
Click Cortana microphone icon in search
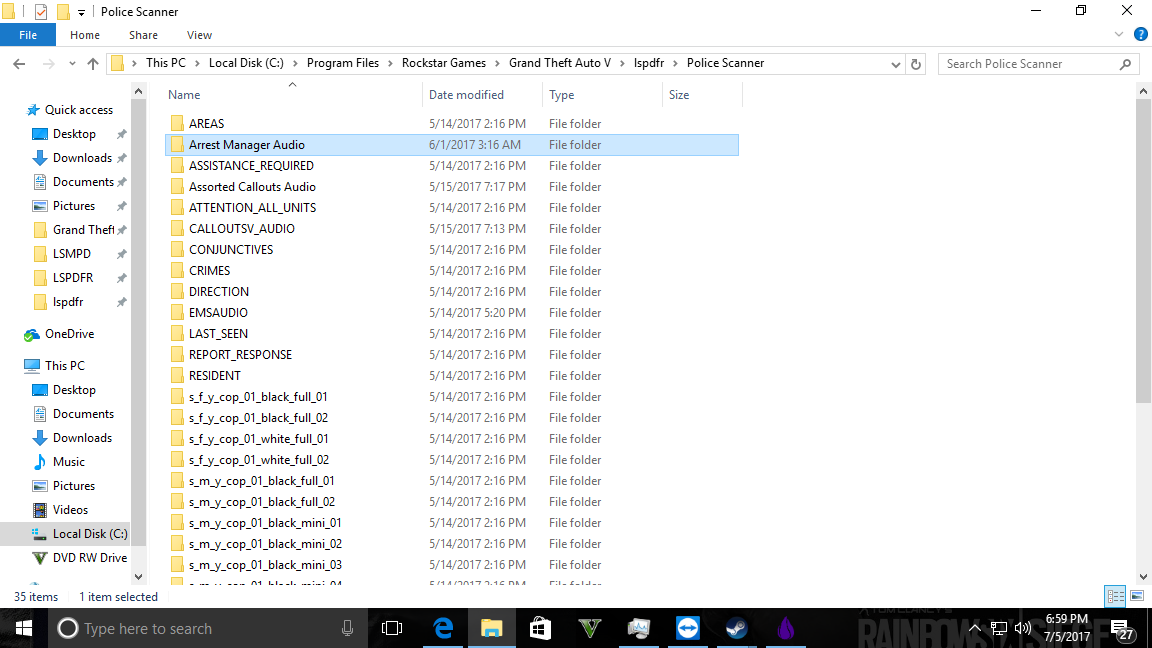(x=348, y=628)
